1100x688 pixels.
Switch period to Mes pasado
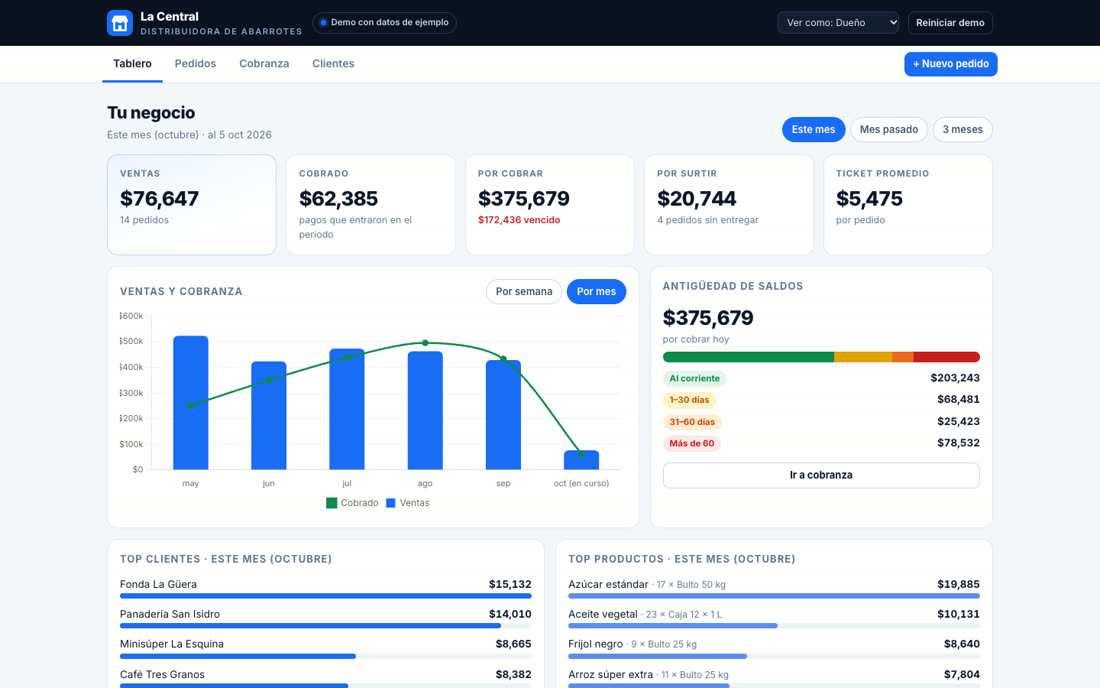889,129
